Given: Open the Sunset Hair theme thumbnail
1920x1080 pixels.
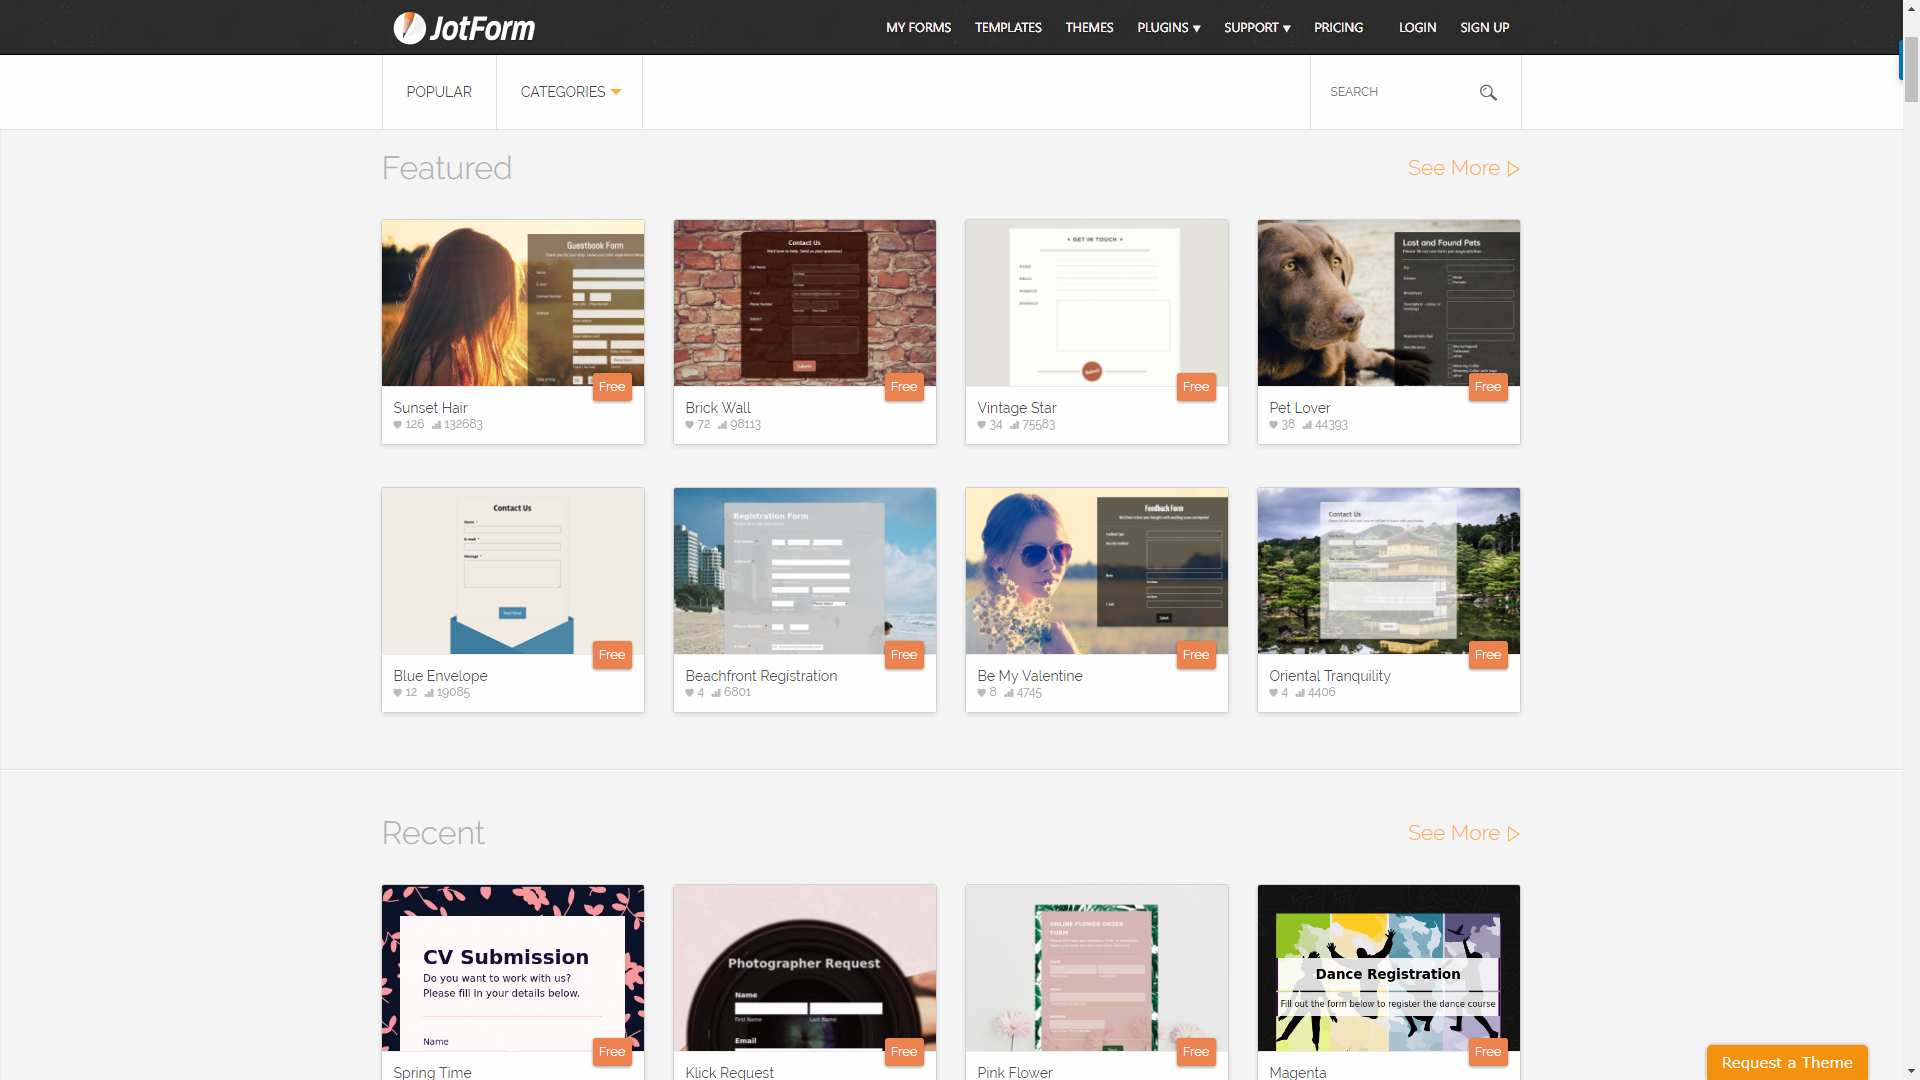Looking at the screenshot, I should (x=513, y=303).
